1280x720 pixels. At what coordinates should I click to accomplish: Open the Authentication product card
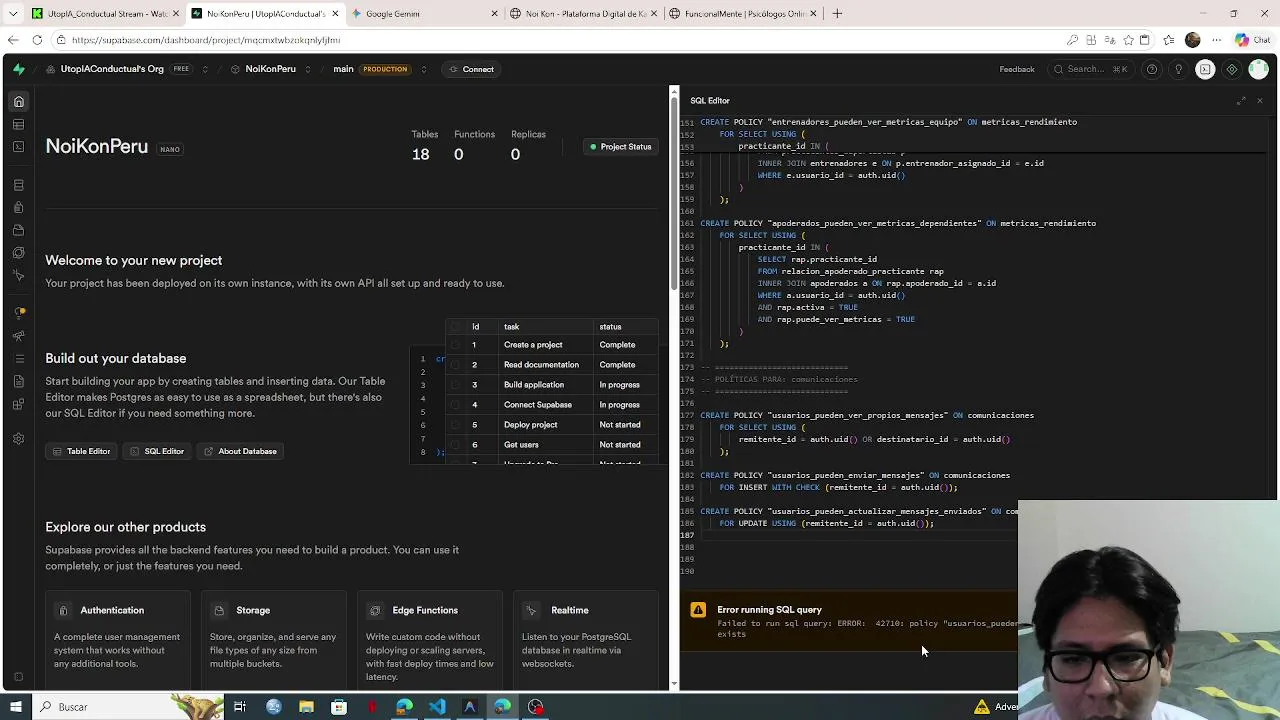(118, 641)
